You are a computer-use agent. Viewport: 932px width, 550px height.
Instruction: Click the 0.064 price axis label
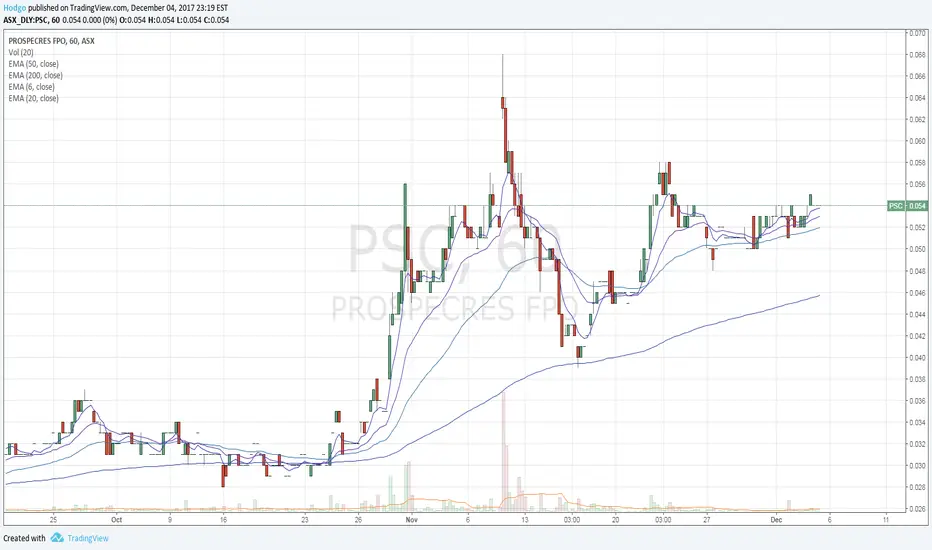(918, 98)
